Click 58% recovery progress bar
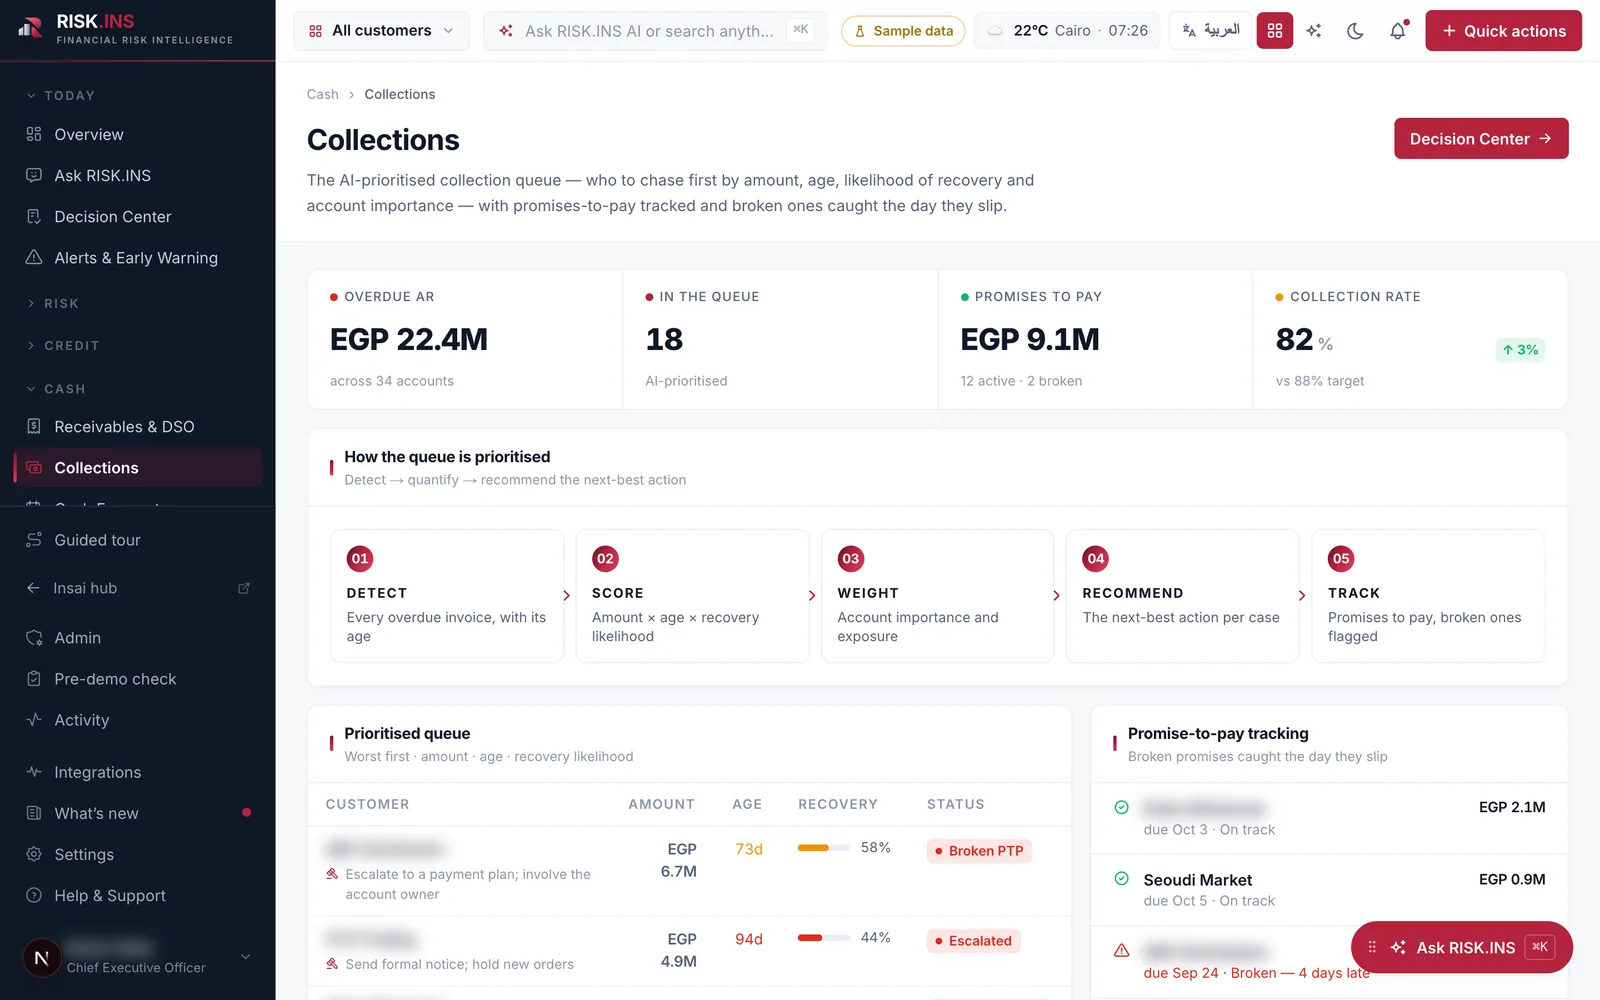Image resolution: width=1600 pixels, height=1000 pixels. point(824,848)
